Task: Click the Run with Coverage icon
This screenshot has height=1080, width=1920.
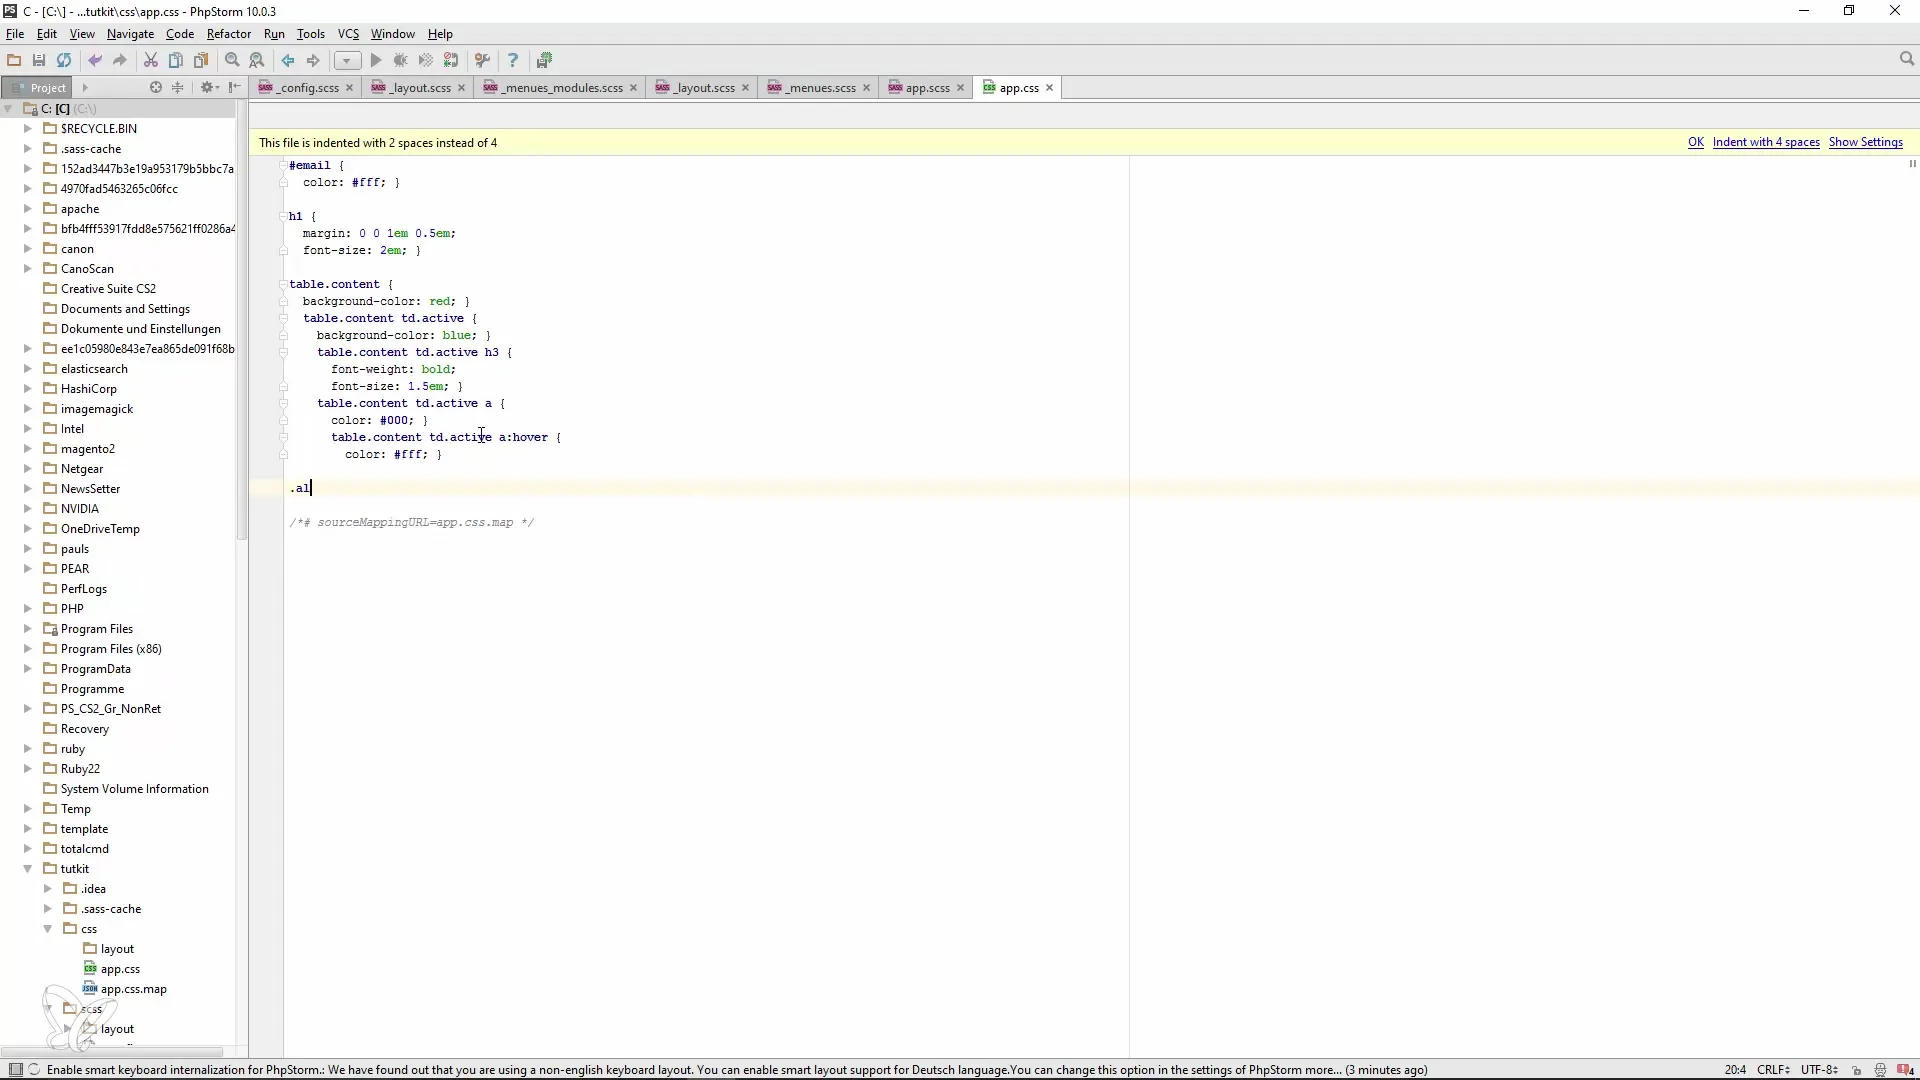Action: click(426, 60)
